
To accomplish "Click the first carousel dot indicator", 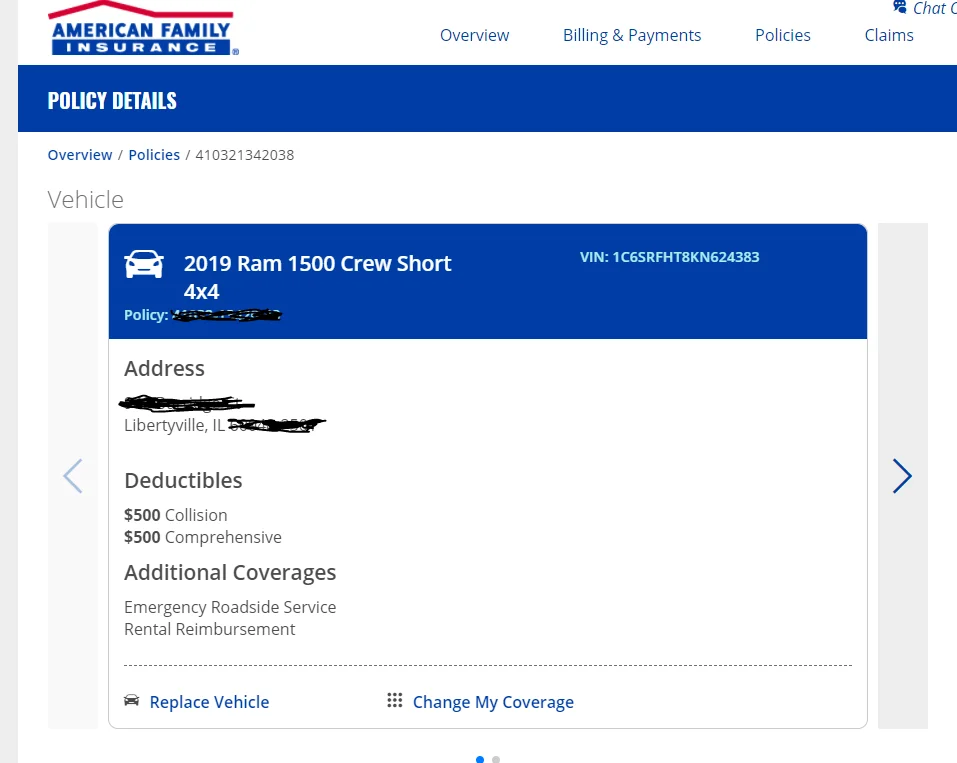I will (479, 759).
